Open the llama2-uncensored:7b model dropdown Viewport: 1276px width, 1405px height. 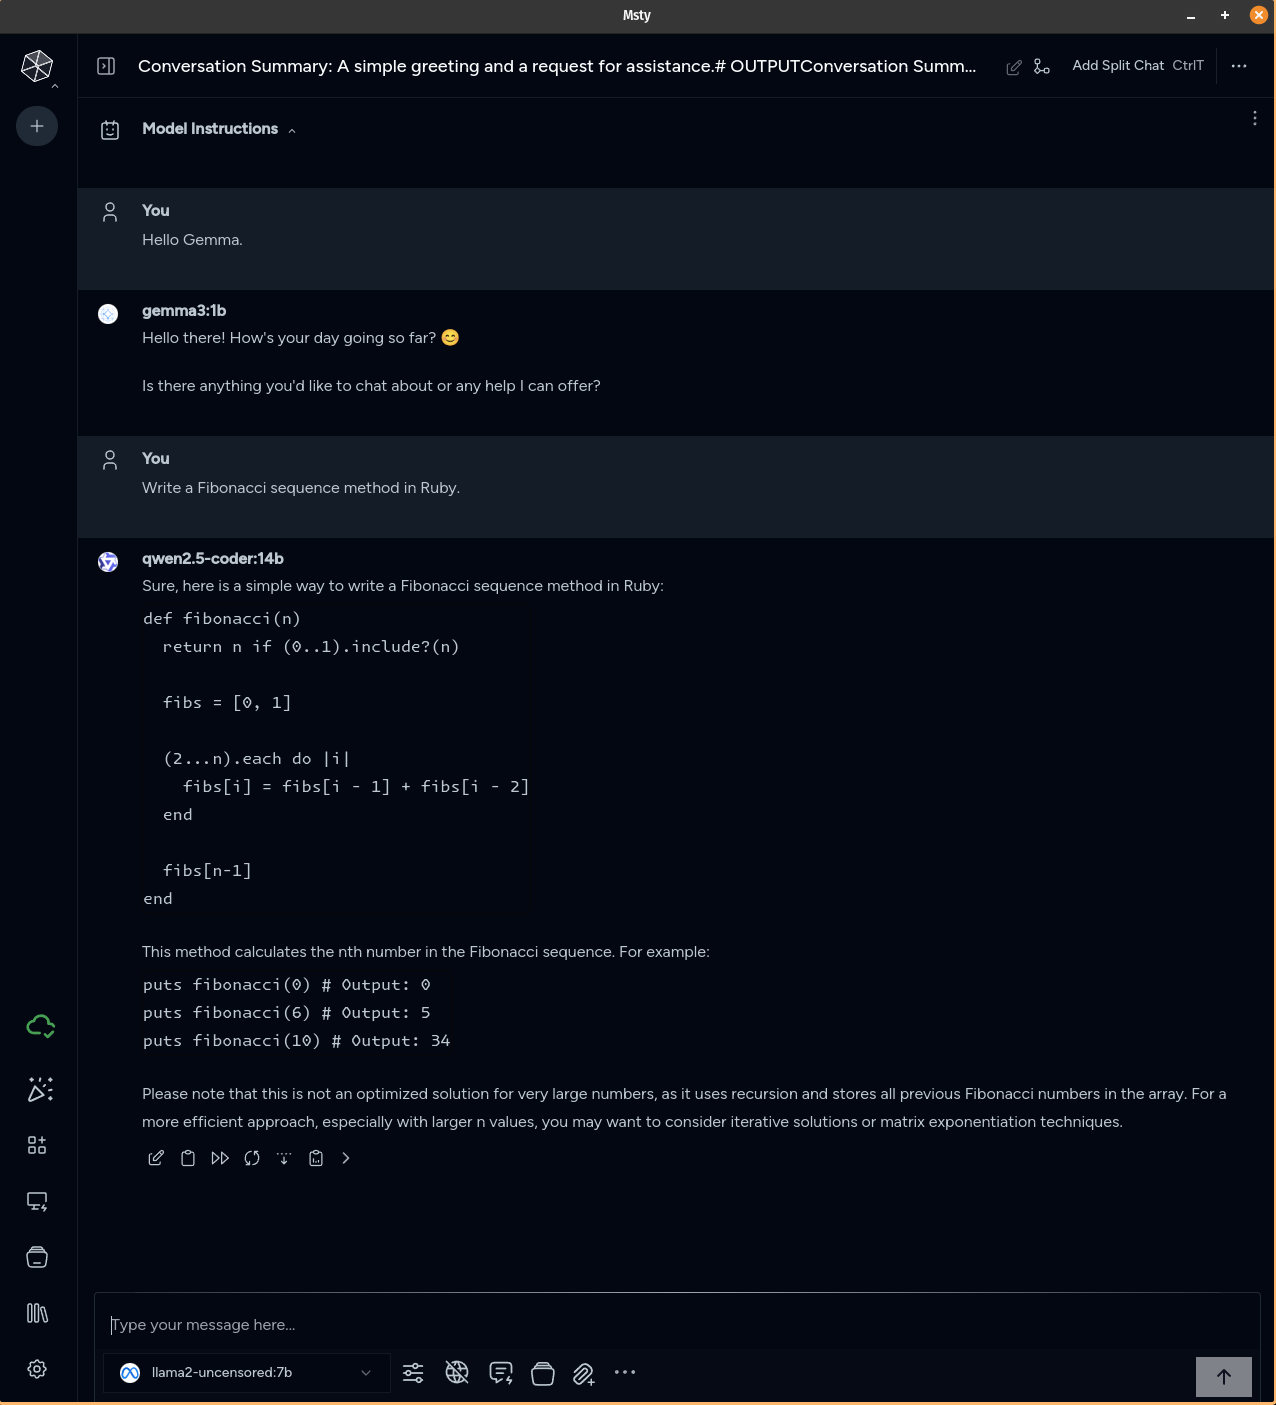pyautogui.click(x=246, y=1373)
